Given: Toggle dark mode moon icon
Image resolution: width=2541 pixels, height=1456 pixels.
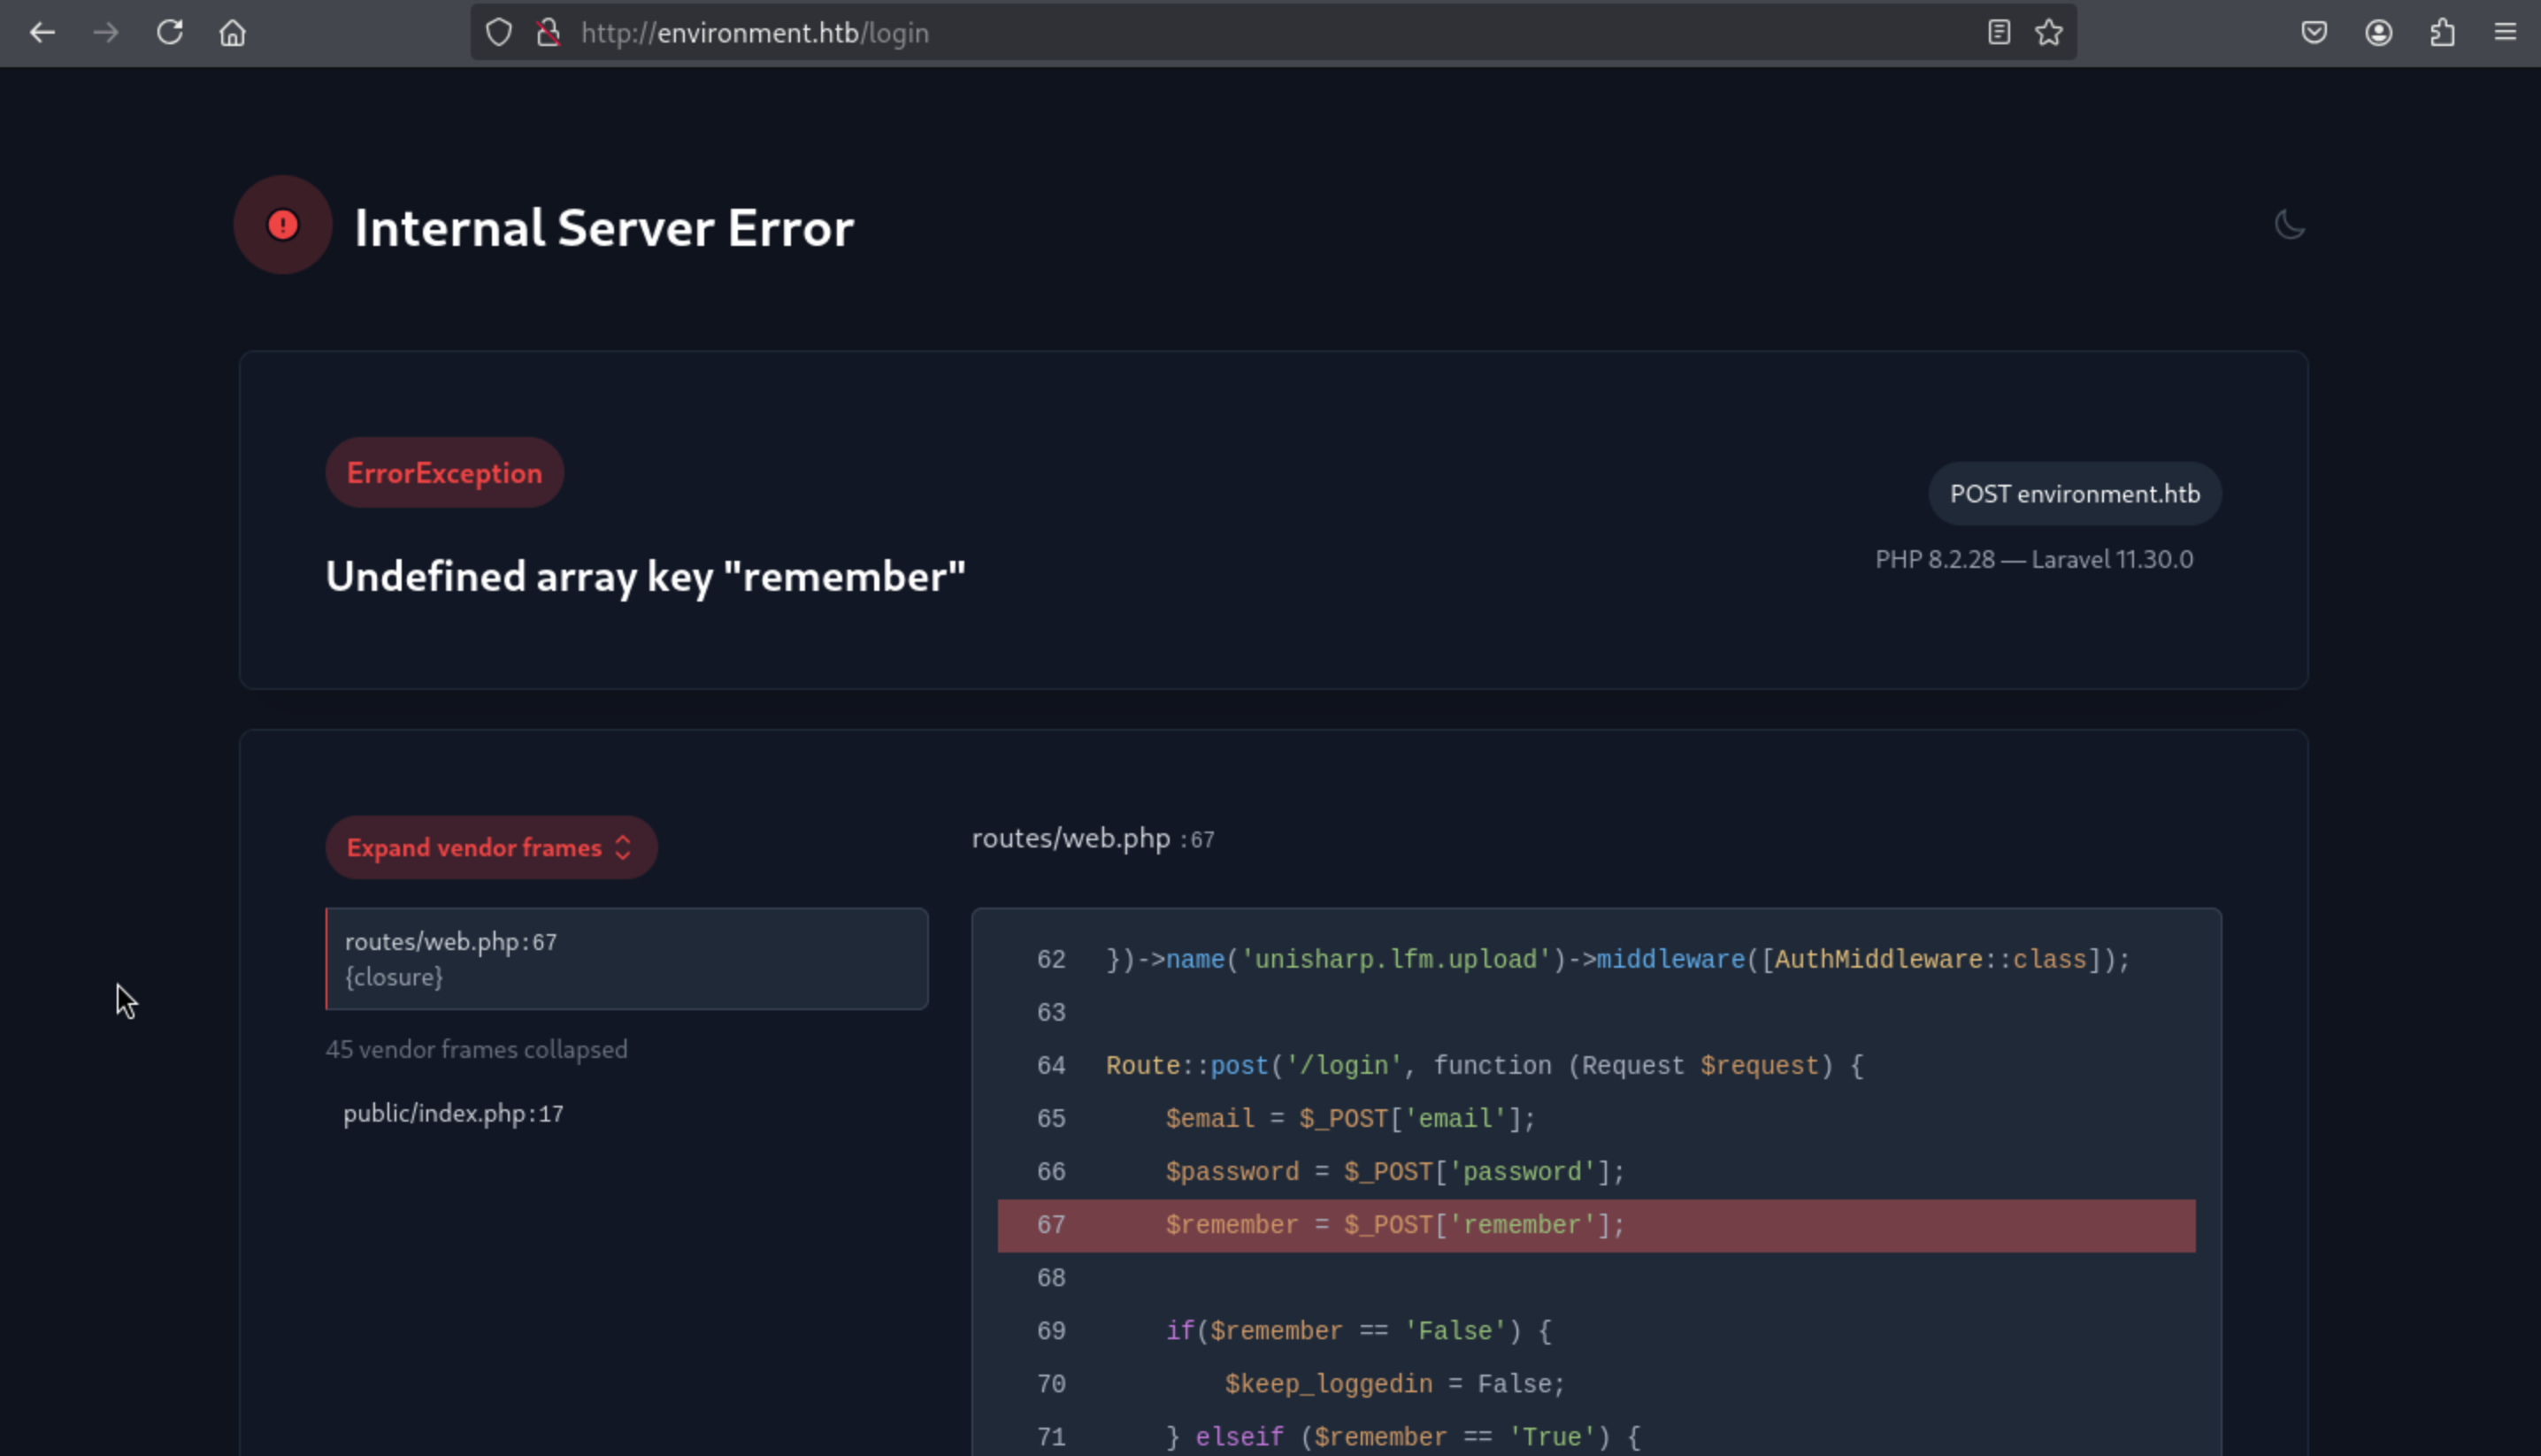Looking at the screenshot, I should coord(2289,224).
